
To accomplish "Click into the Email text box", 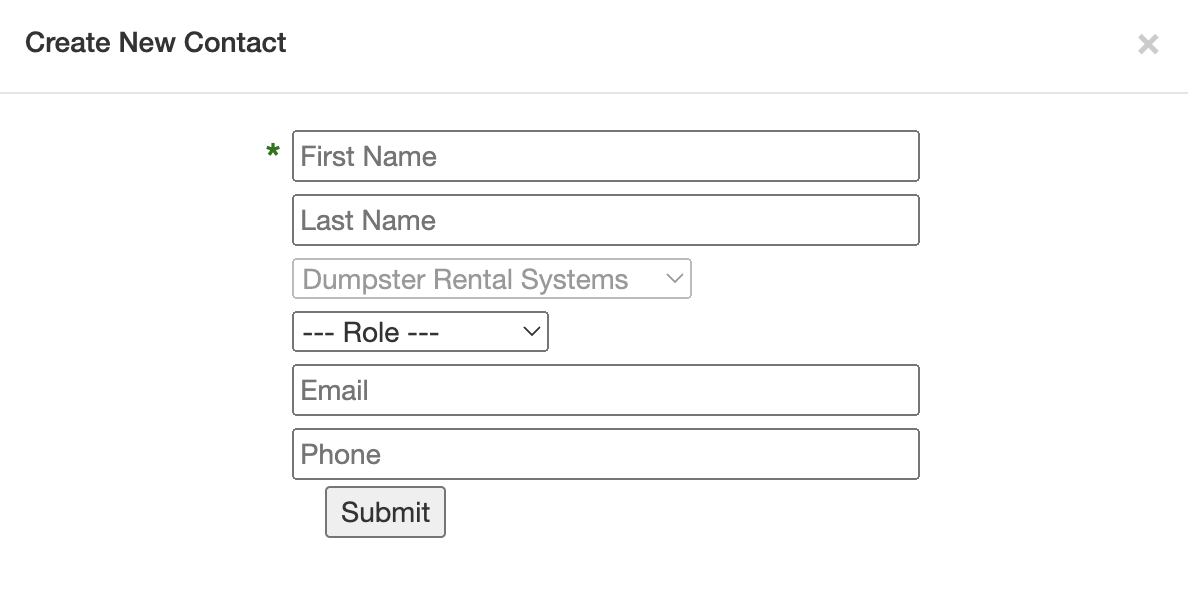I will 605,390.
